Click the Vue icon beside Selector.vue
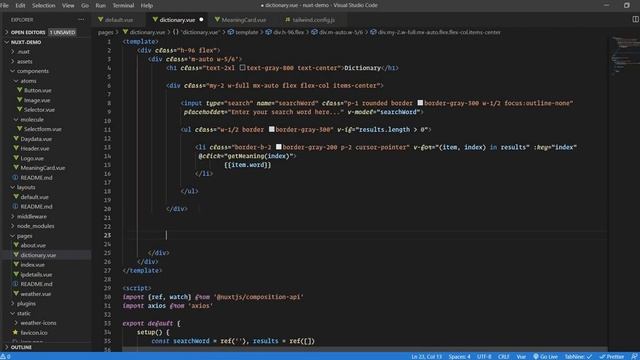 click(20, 109)
